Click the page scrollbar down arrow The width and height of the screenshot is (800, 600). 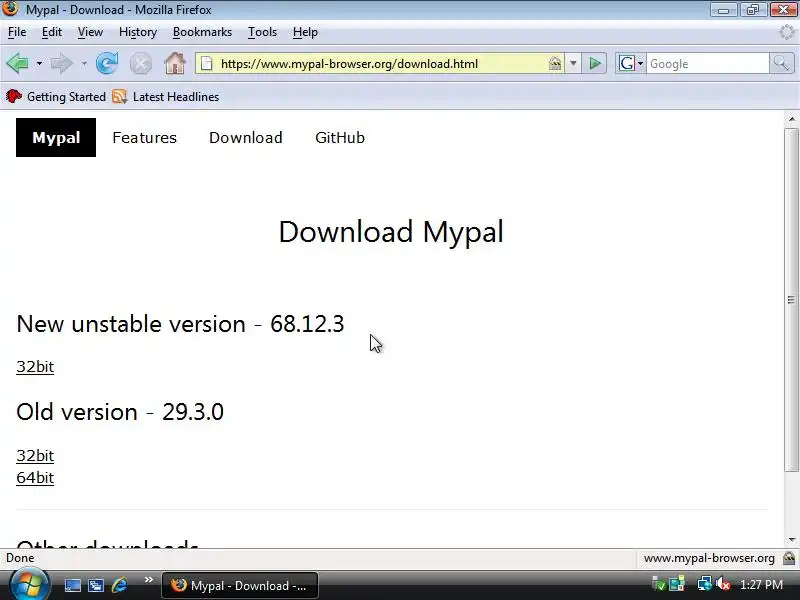pyautogui.click(x=791, y=540)
